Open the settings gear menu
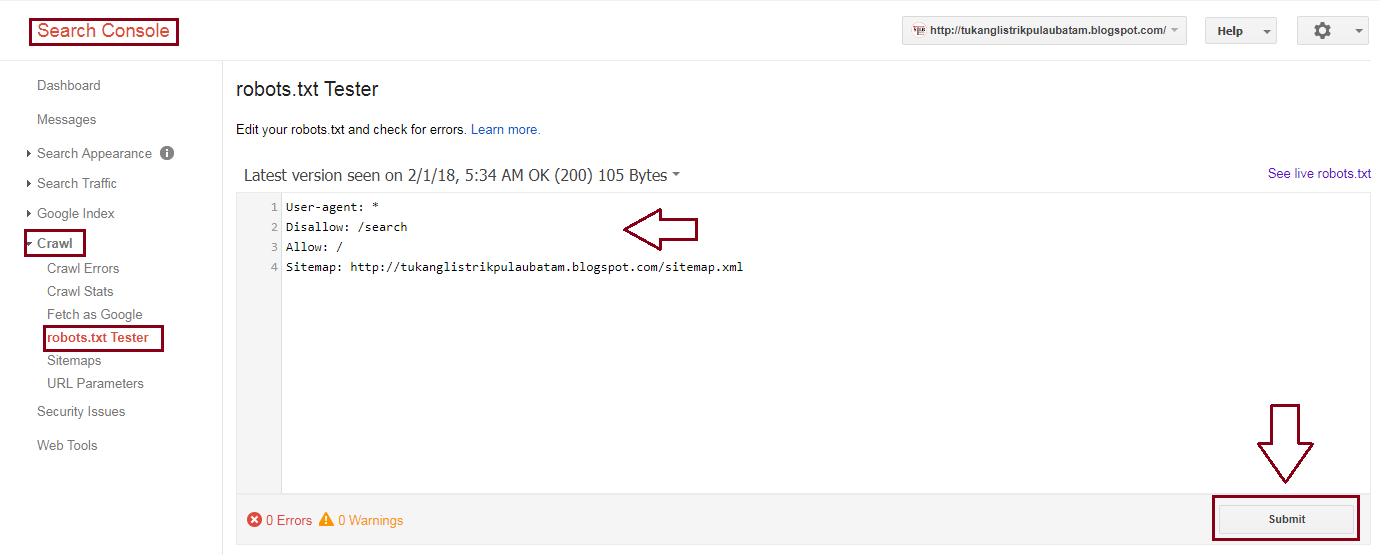Image resolution: width=1379 pixels, height=555 pixels. 1332,31
